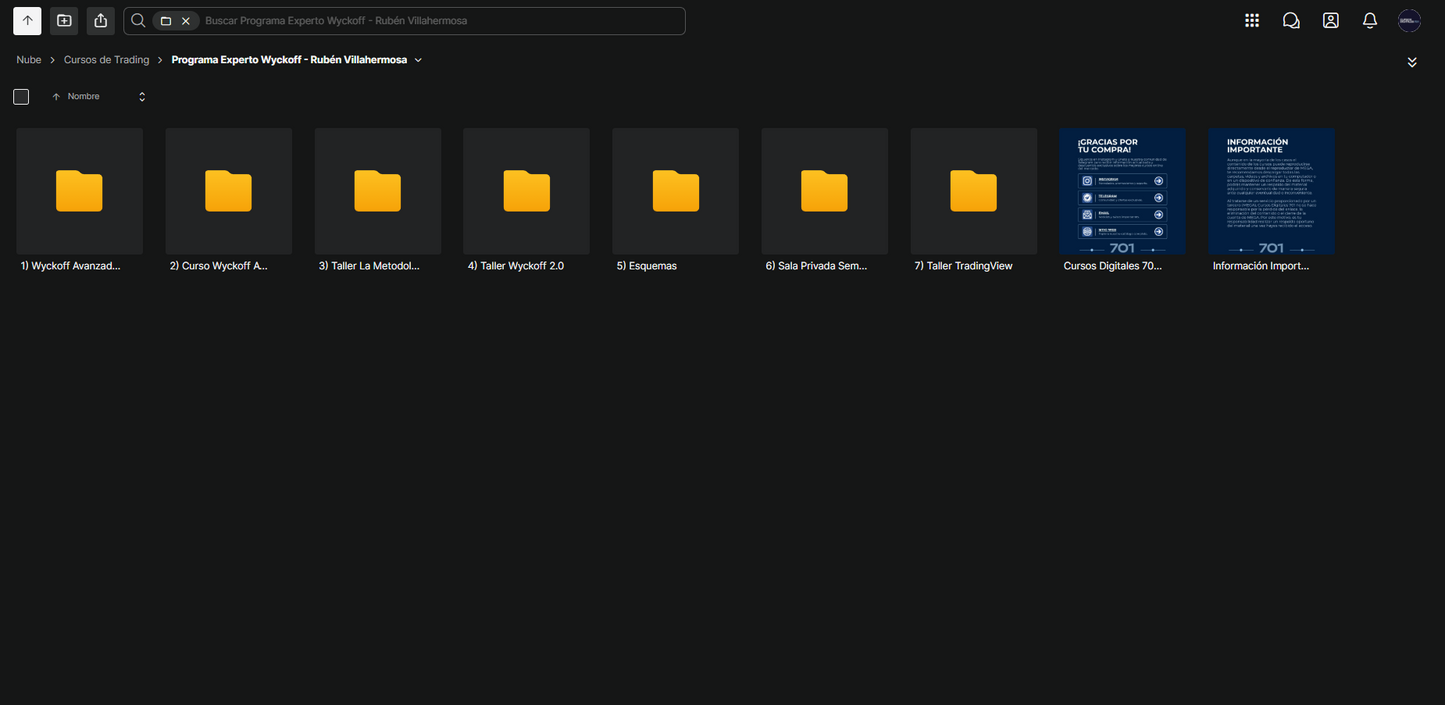
Task: Open the notifications bell
Action: click(1370, 21)
